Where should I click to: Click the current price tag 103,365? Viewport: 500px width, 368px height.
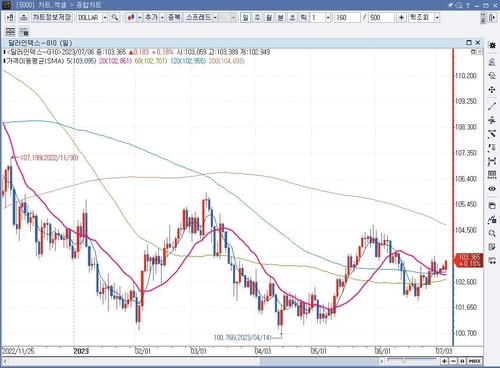pos(470,260)
